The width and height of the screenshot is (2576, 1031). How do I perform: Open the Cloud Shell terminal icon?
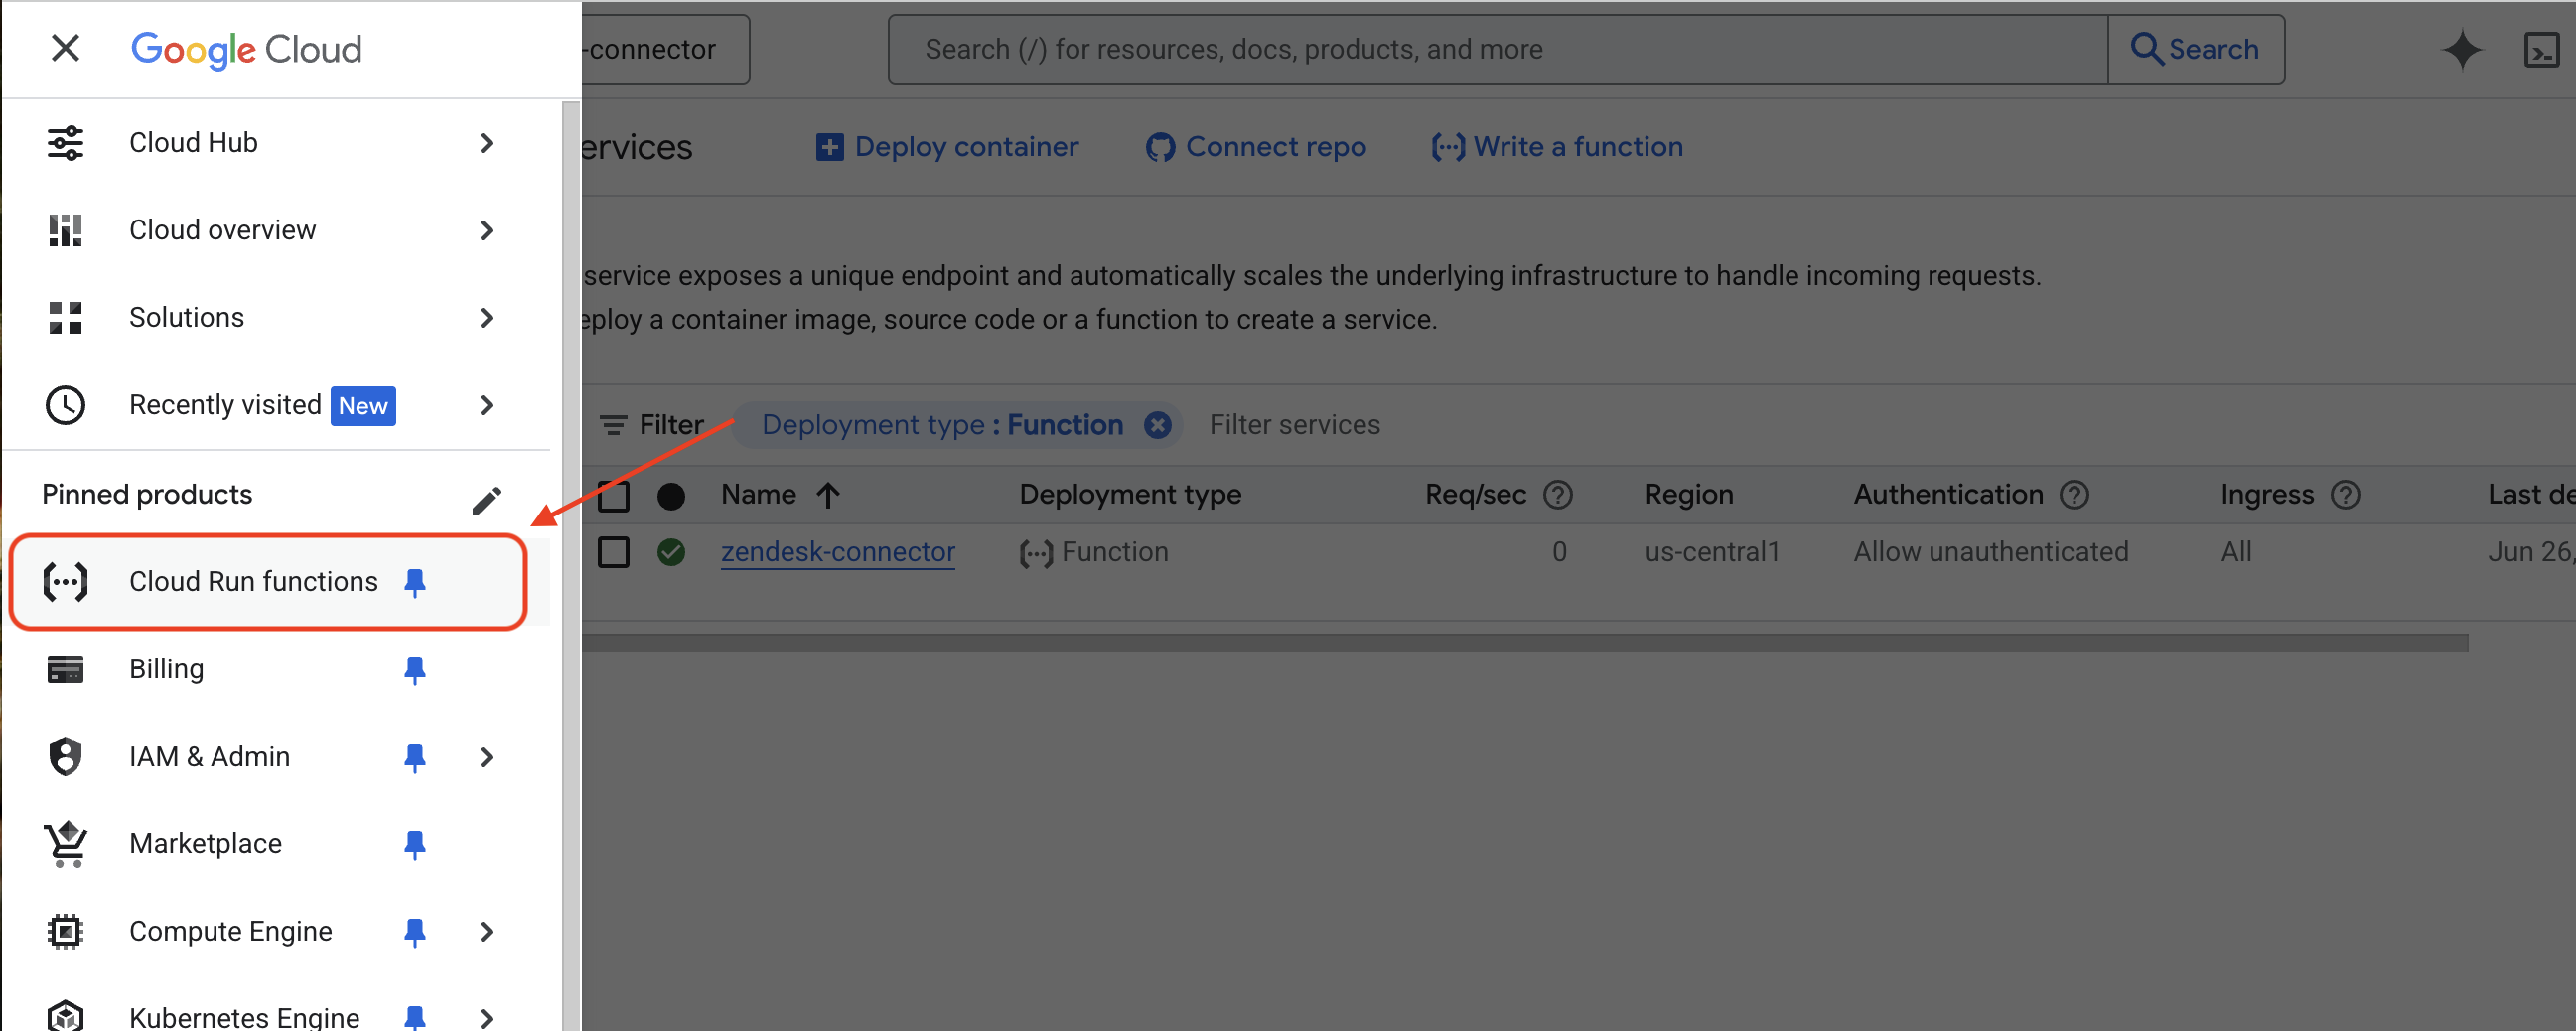click(2540, 50)
